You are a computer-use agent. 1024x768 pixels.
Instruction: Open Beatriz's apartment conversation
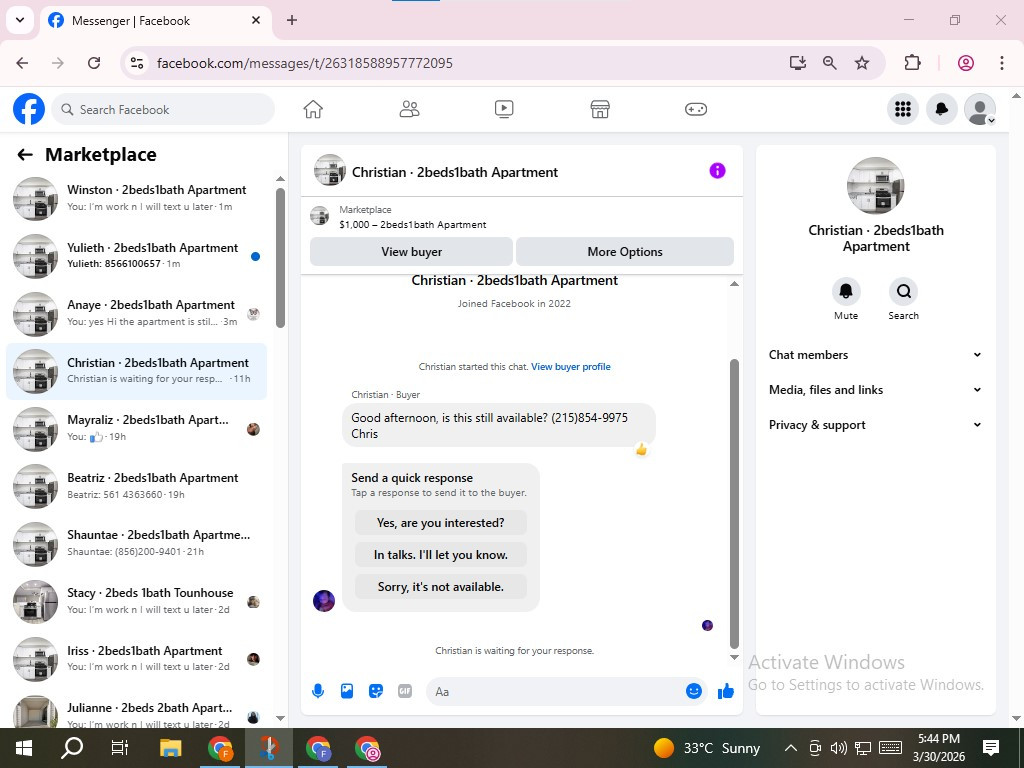coord(136,486)
